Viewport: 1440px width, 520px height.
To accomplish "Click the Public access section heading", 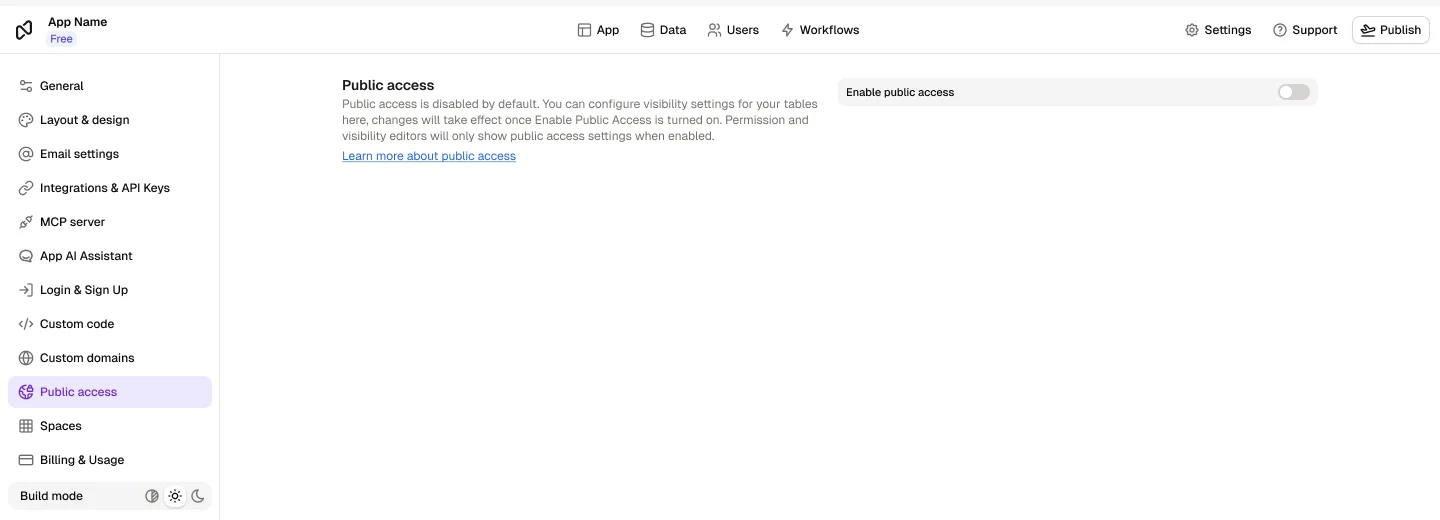I will pos(388,86).
